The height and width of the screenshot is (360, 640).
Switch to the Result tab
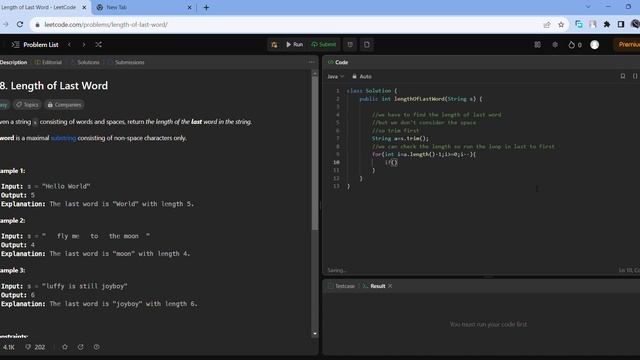(374, 286)
